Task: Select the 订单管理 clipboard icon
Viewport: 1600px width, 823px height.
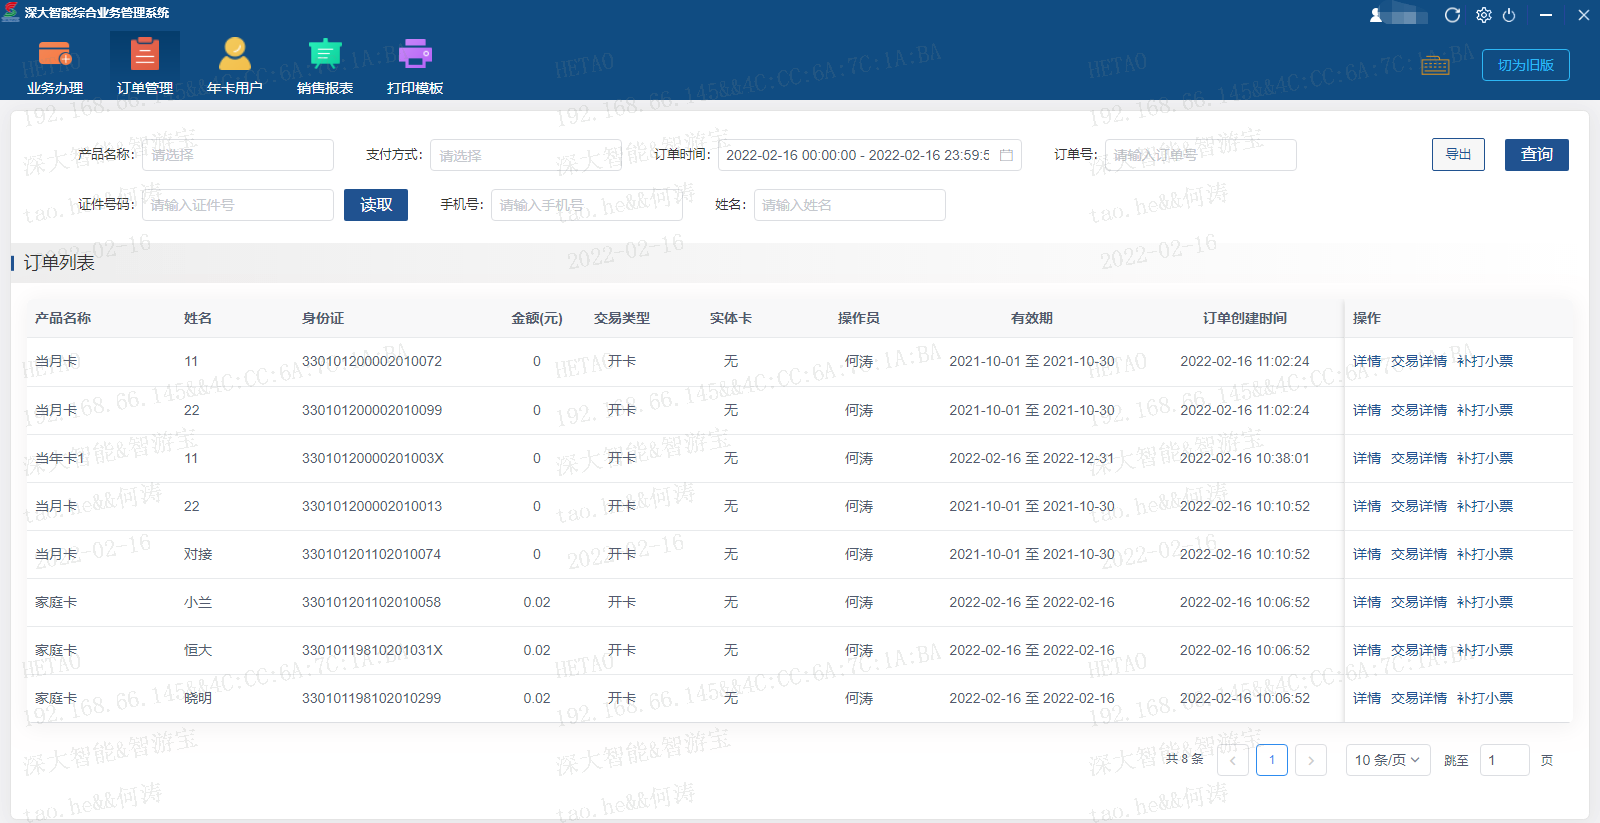Action: (145, 55)
